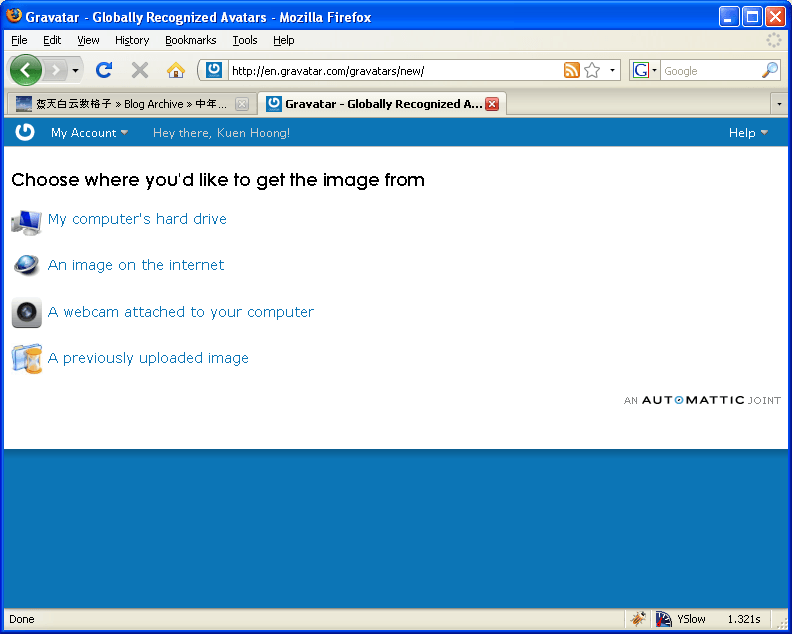This screenshot has height=634, width=792.
Task: Click the Home icon in the toolbar
Action: tap(176, 70)
